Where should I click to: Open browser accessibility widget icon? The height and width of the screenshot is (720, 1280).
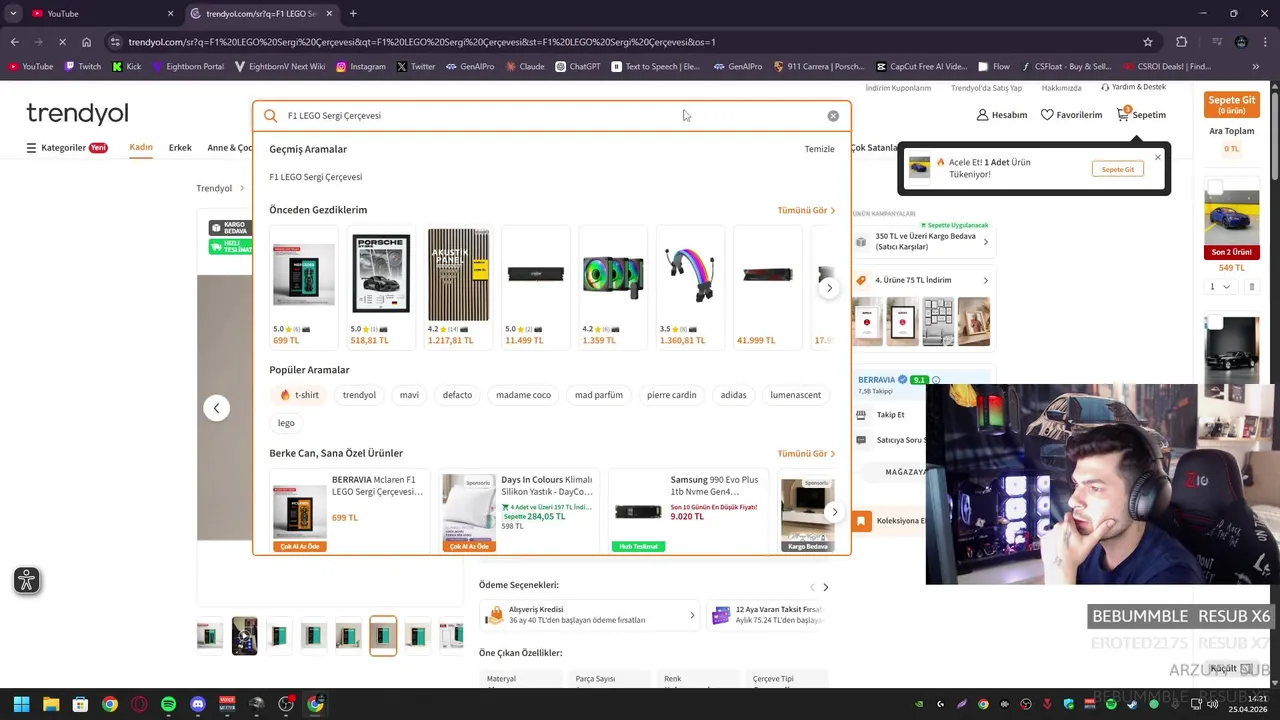click(x=27, y=580)
